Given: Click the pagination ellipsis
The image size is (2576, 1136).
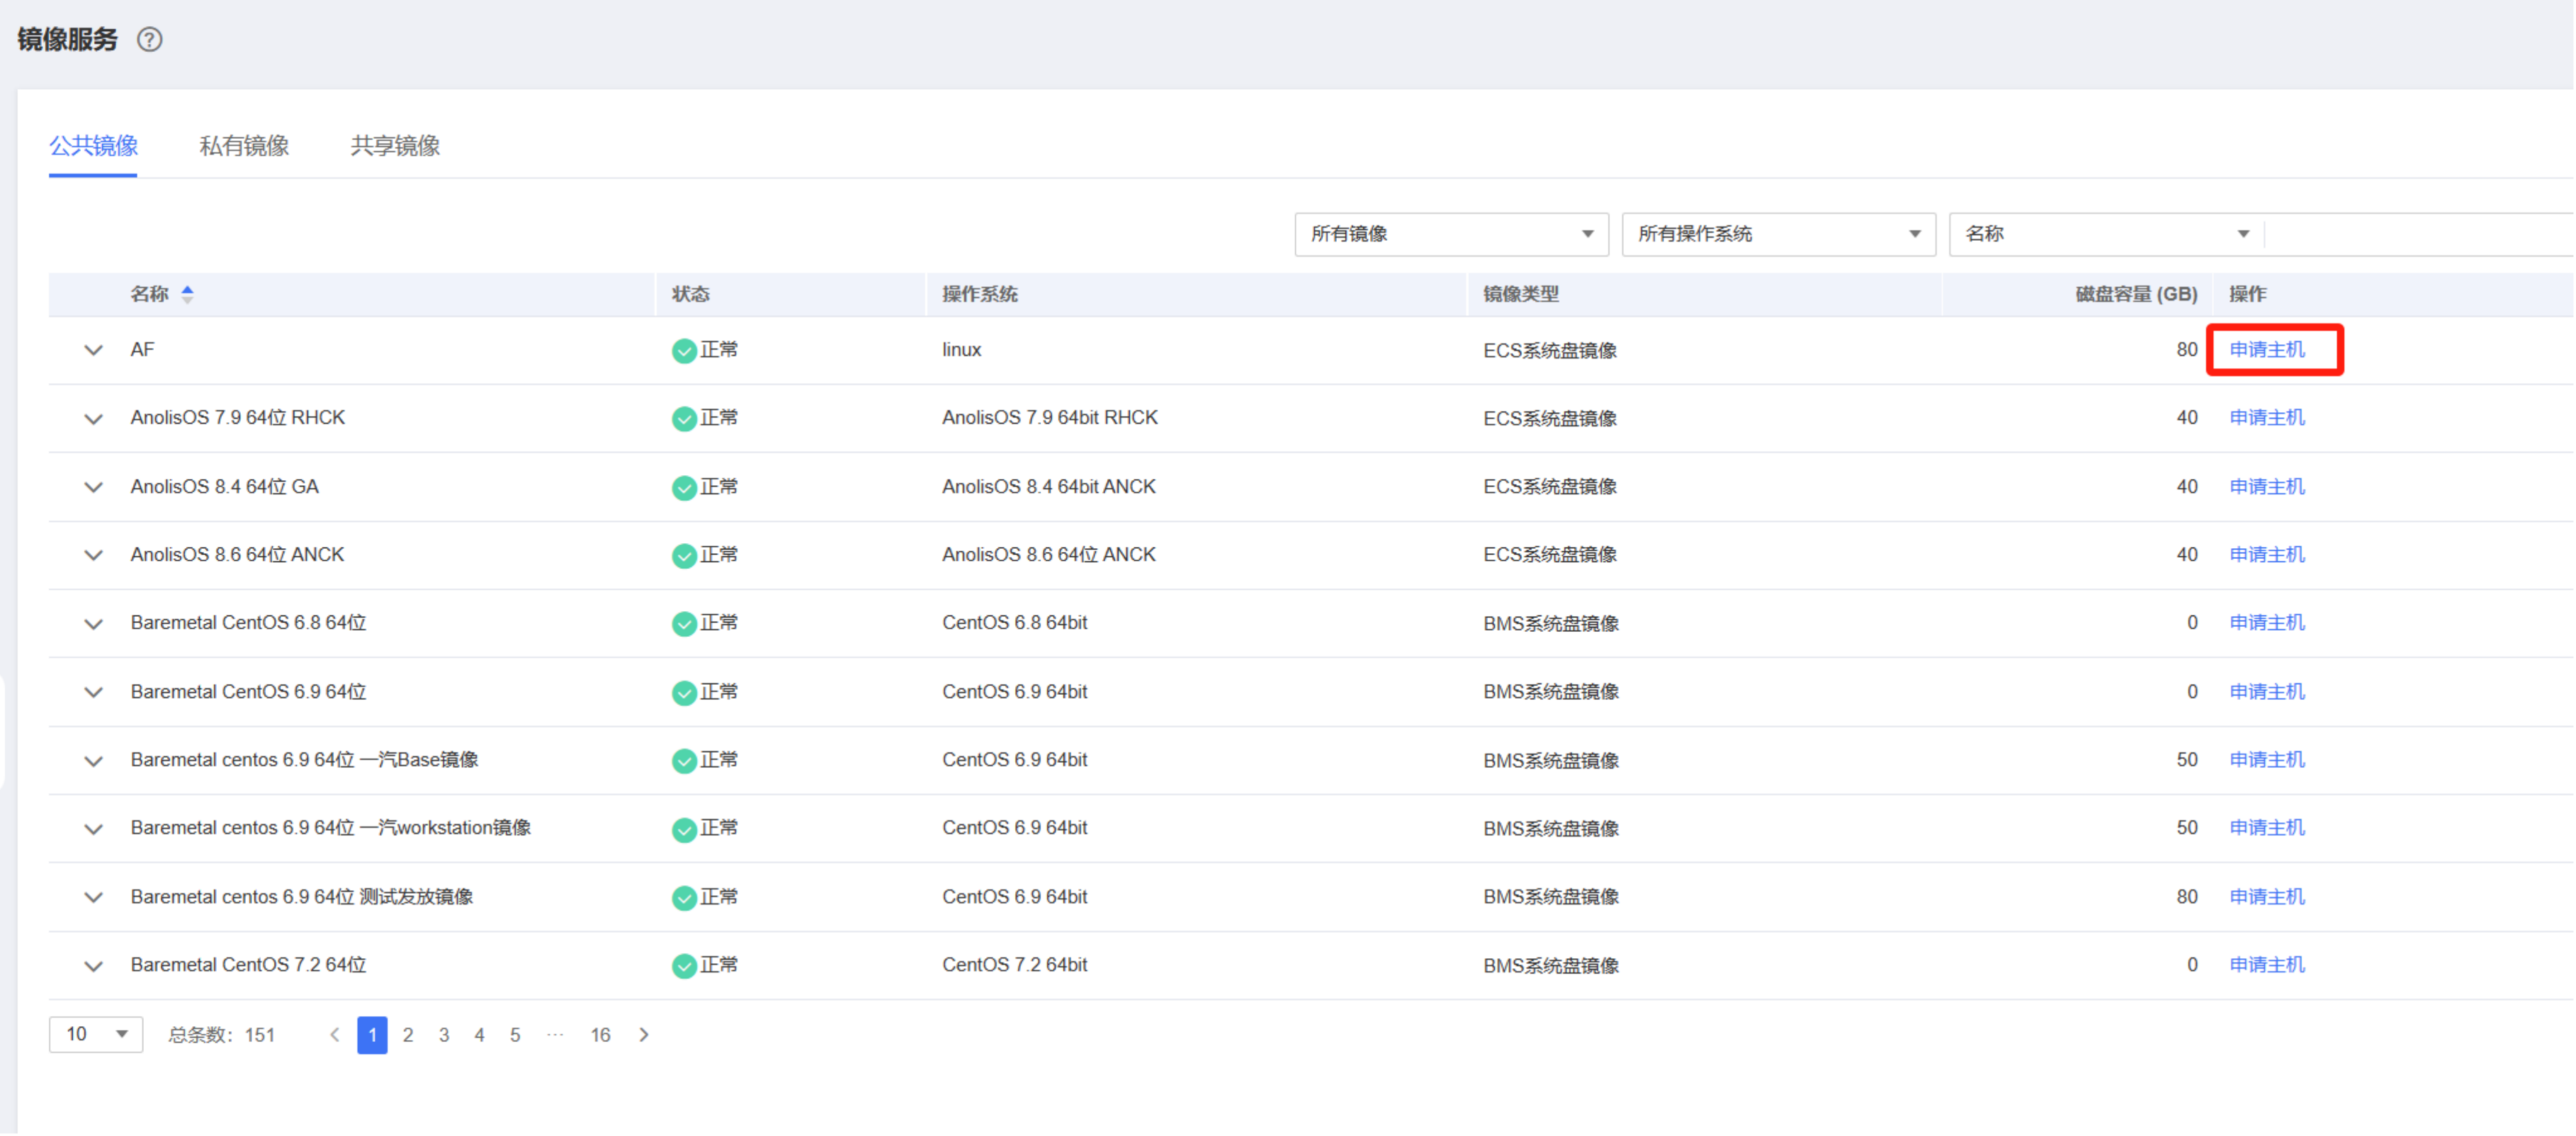Looking at the screenshot, I should tap(555, 1034).
